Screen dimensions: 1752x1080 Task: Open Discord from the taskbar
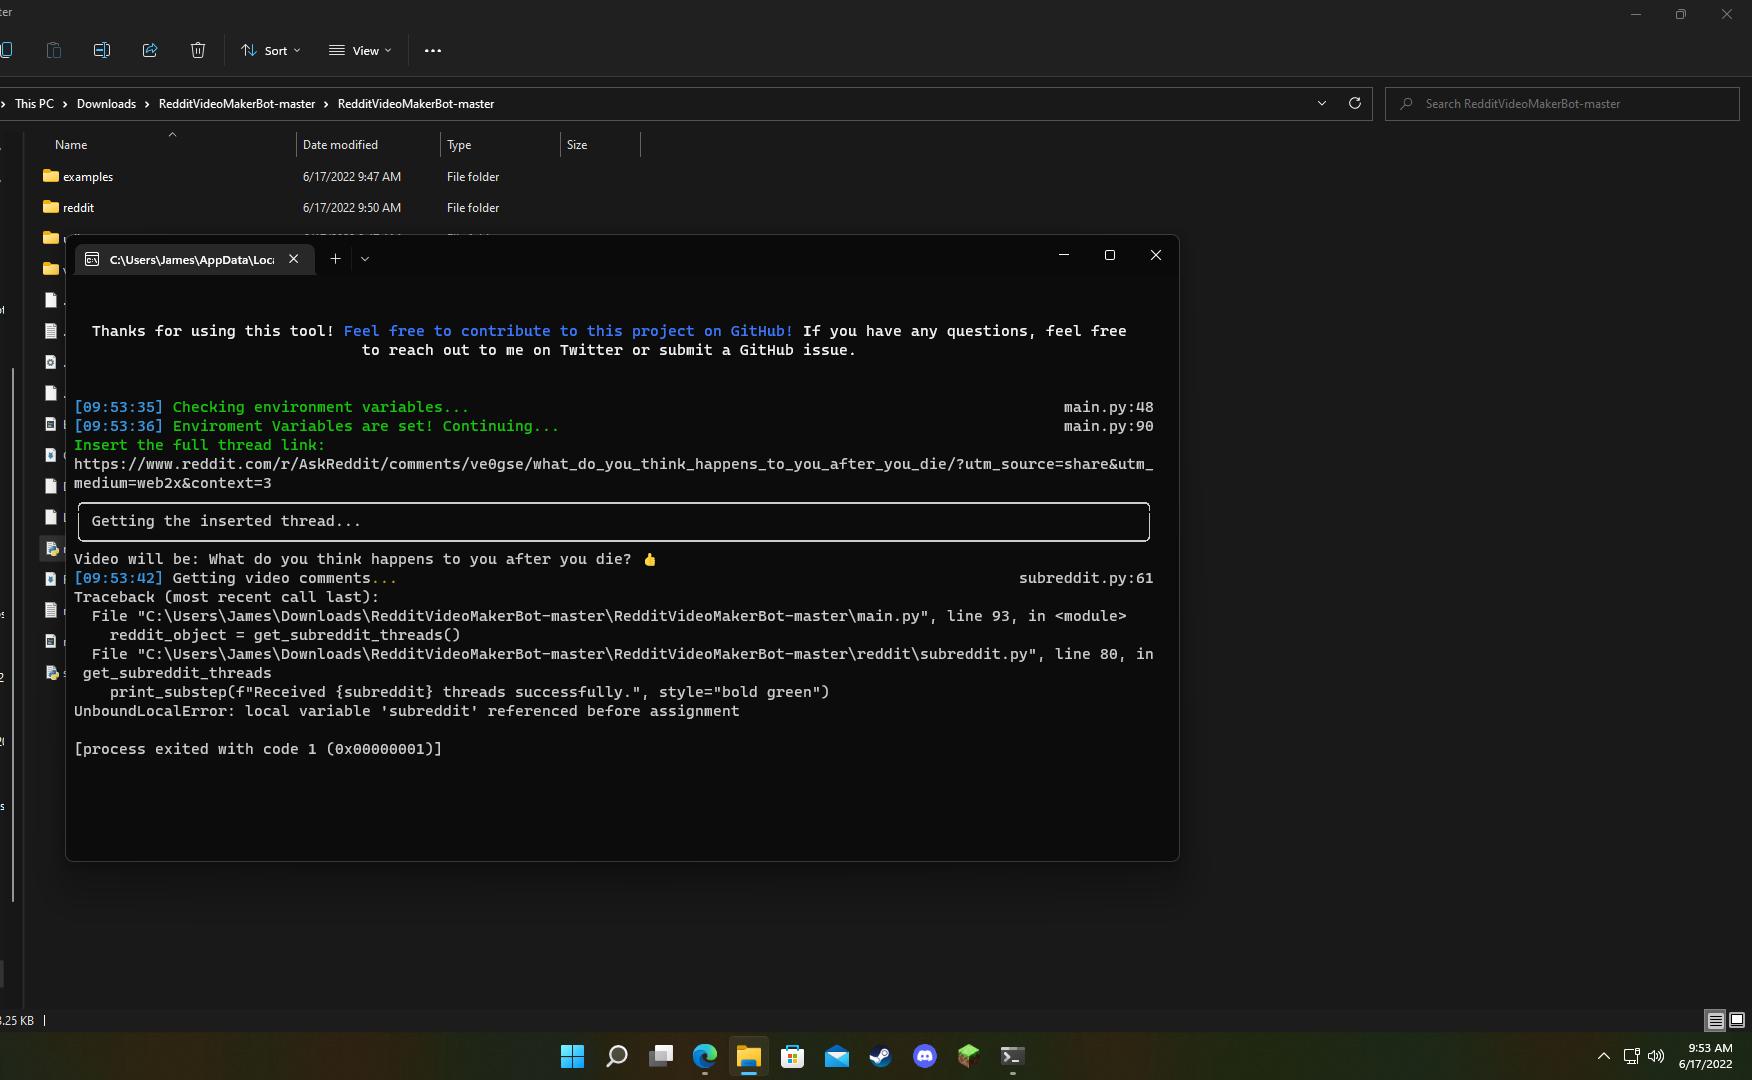924,1056
